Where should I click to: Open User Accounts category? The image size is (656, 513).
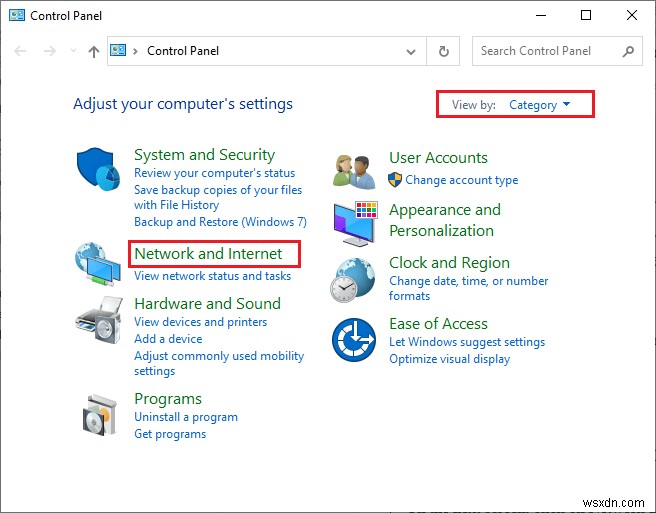(438, 158)
